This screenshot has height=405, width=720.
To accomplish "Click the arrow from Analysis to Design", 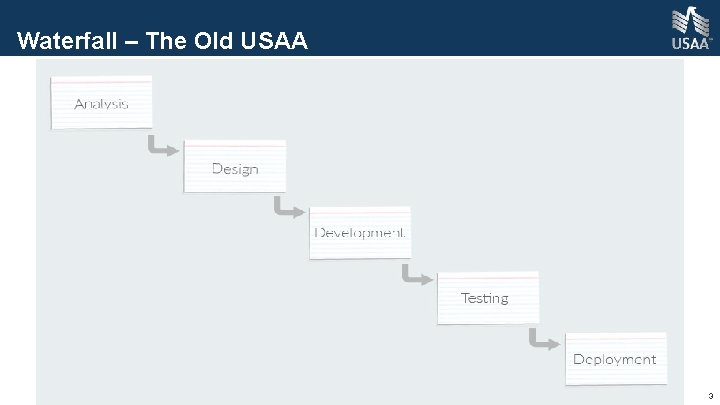I will [163, 148].
